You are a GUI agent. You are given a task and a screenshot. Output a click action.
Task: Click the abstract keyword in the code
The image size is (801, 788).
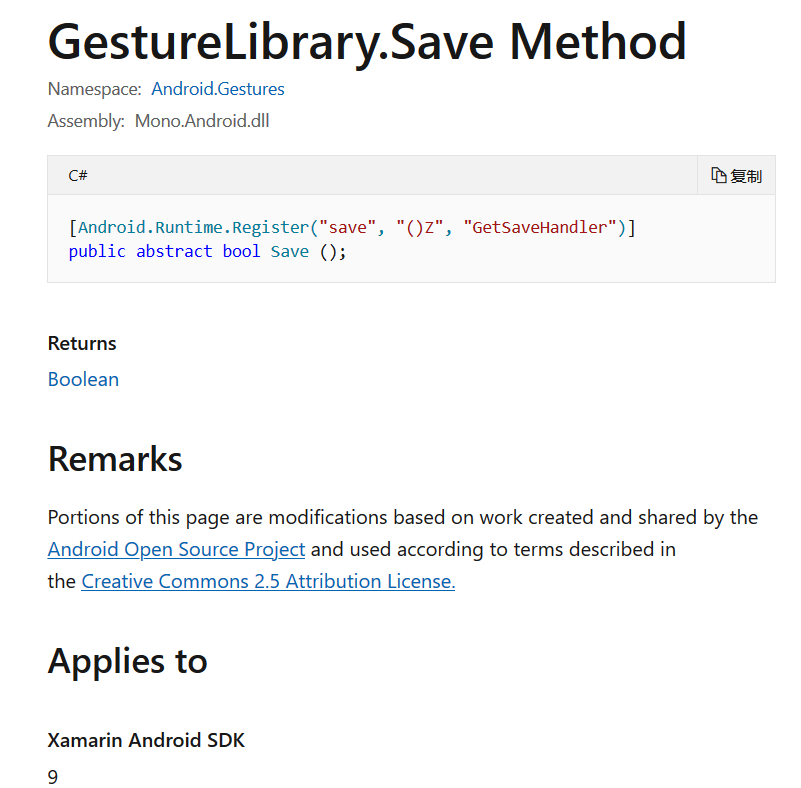174,251
